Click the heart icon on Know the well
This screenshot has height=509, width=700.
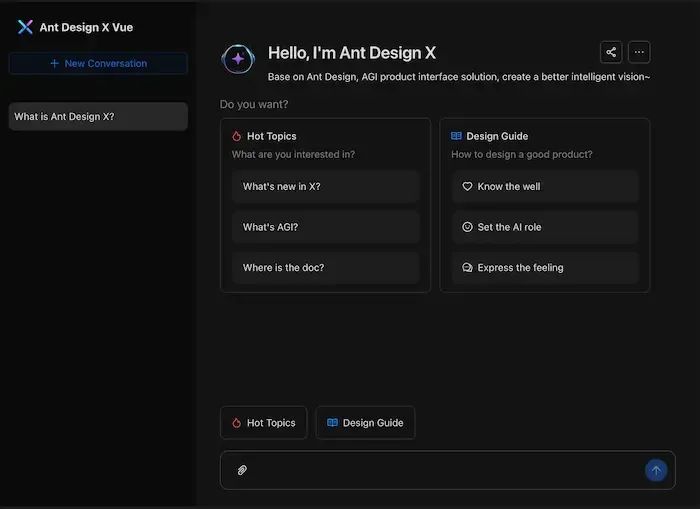coord(467,186)
